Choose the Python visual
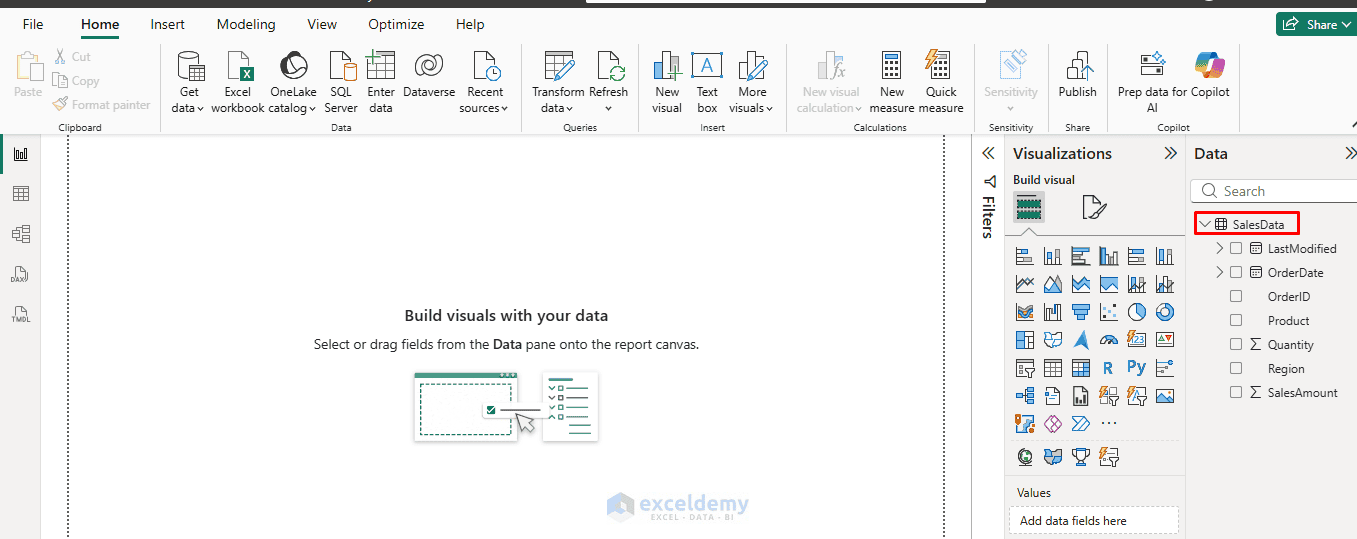 1136,368
